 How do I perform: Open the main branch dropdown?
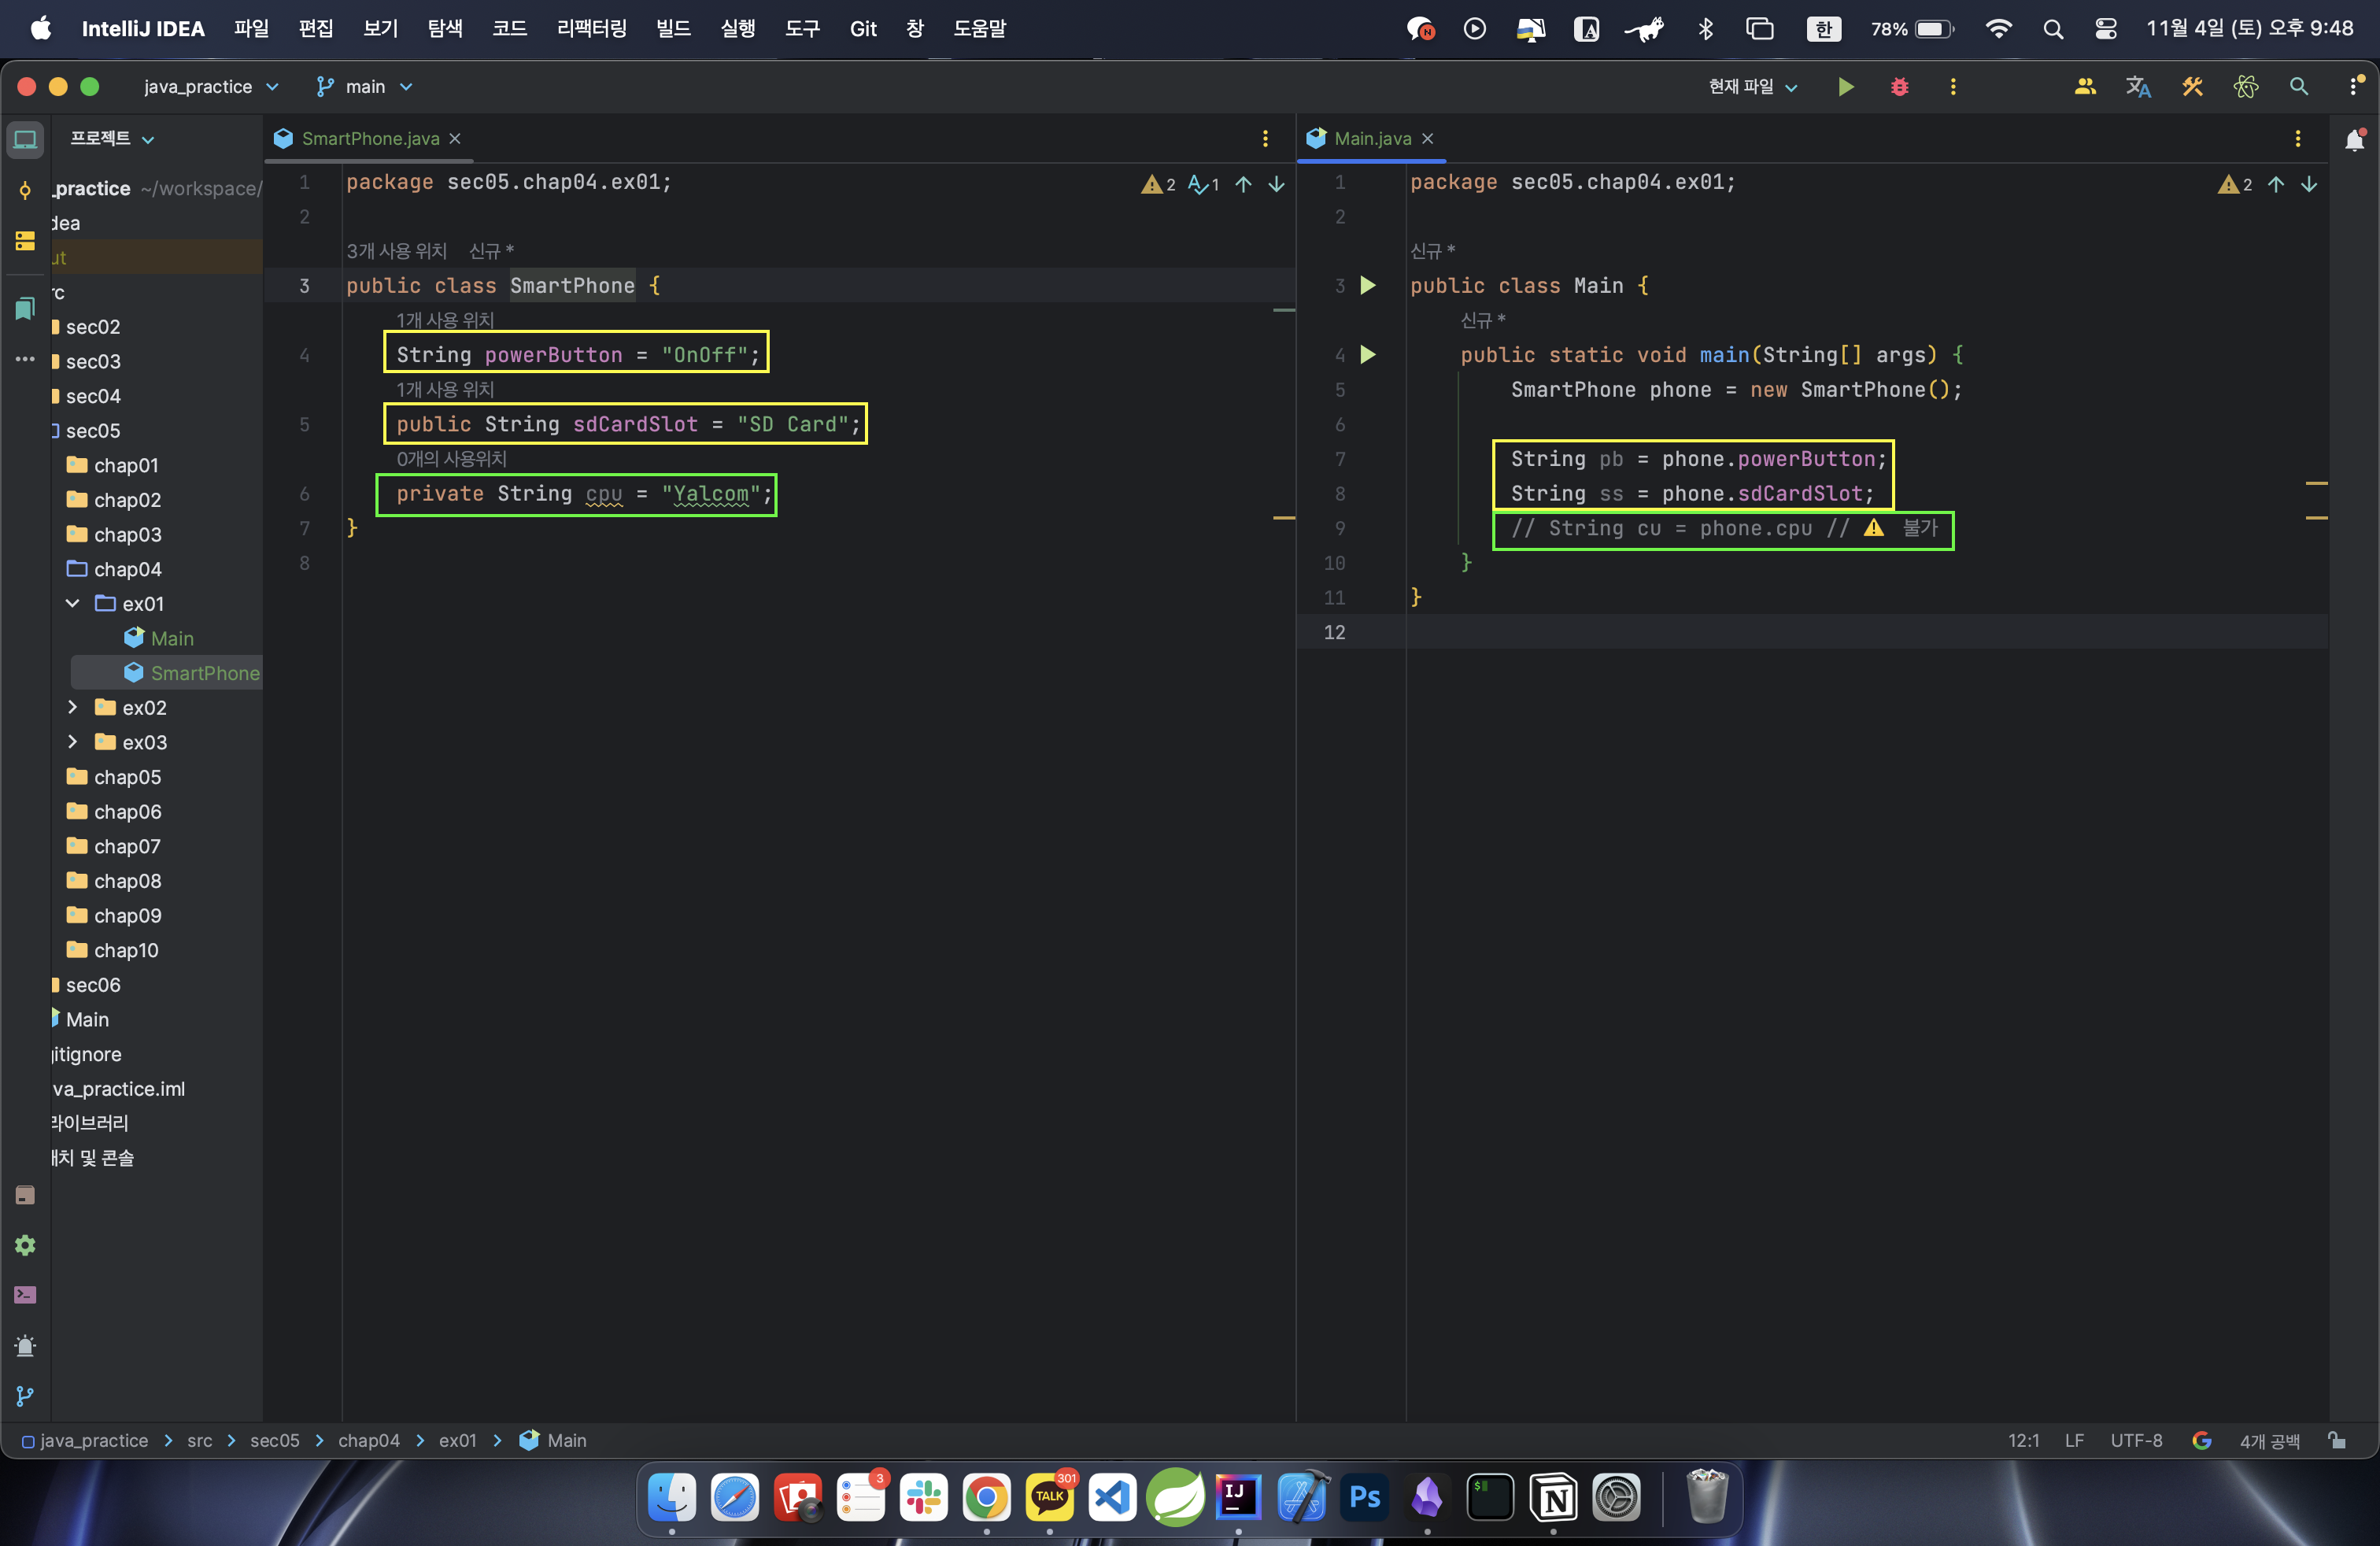click(x=365, y=87)
